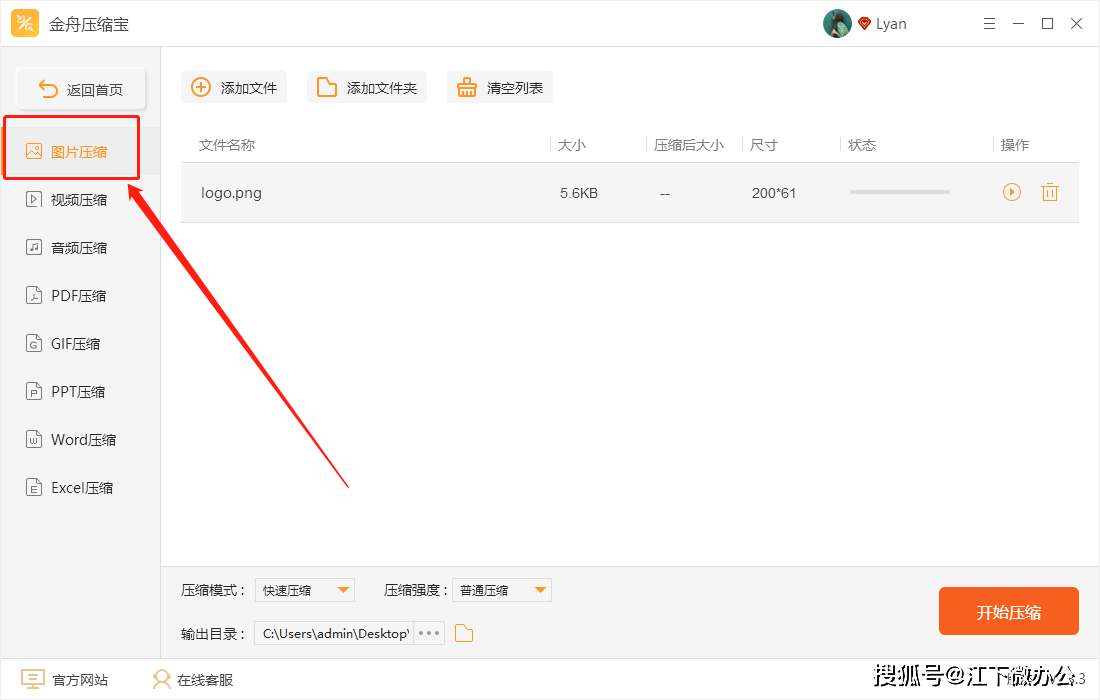The width and height of the screenshot is (1100, 700).
Task: Expand the 压缩强度 dropdown
Action: click(501, 590)
